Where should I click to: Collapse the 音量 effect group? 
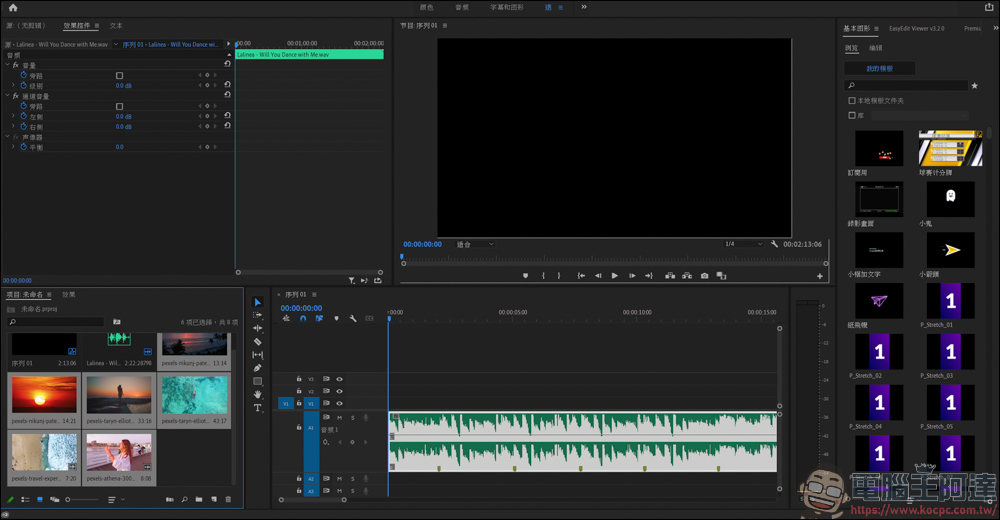(x=8, y=65)
